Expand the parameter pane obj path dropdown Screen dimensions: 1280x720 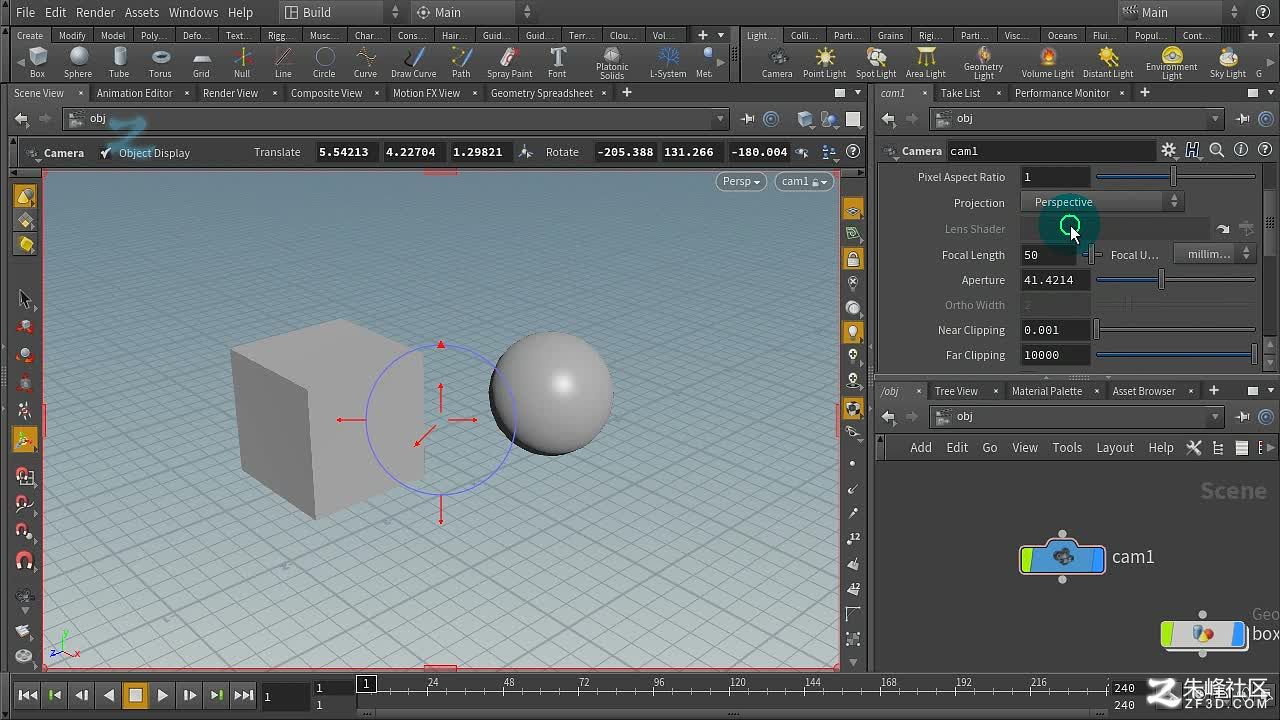[x=1215, y=118]
